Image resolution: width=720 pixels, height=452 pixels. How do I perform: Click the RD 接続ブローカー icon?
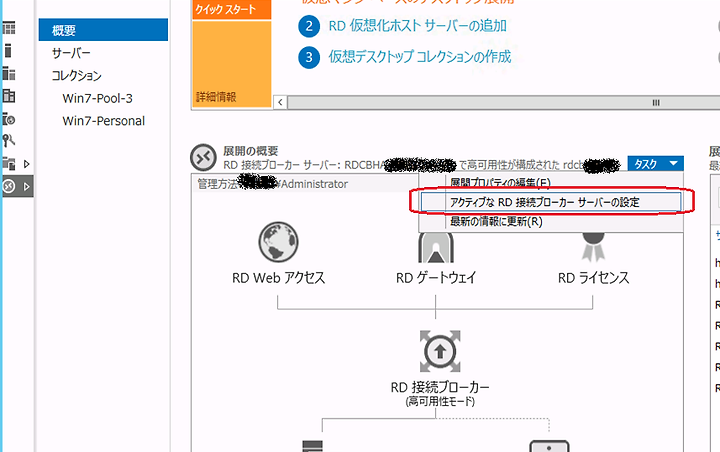pyautogui.click(x=440, y=351)
